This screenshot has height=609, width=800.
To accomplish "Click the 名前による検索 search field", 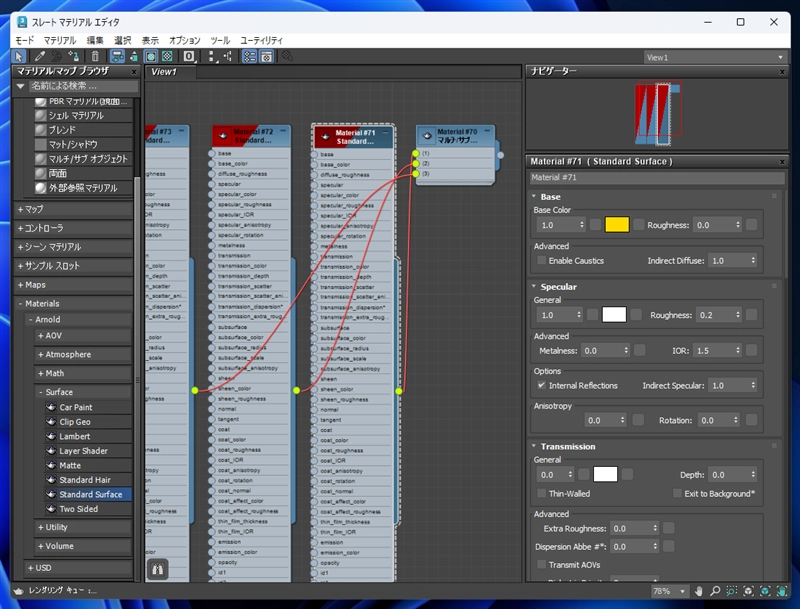I will click(84, 86).
